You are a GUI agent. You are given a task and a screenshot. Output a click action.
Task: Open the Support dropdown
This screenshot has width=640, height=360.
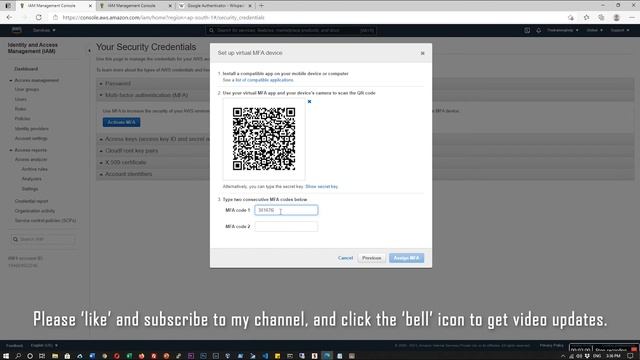tap(620, 30)
